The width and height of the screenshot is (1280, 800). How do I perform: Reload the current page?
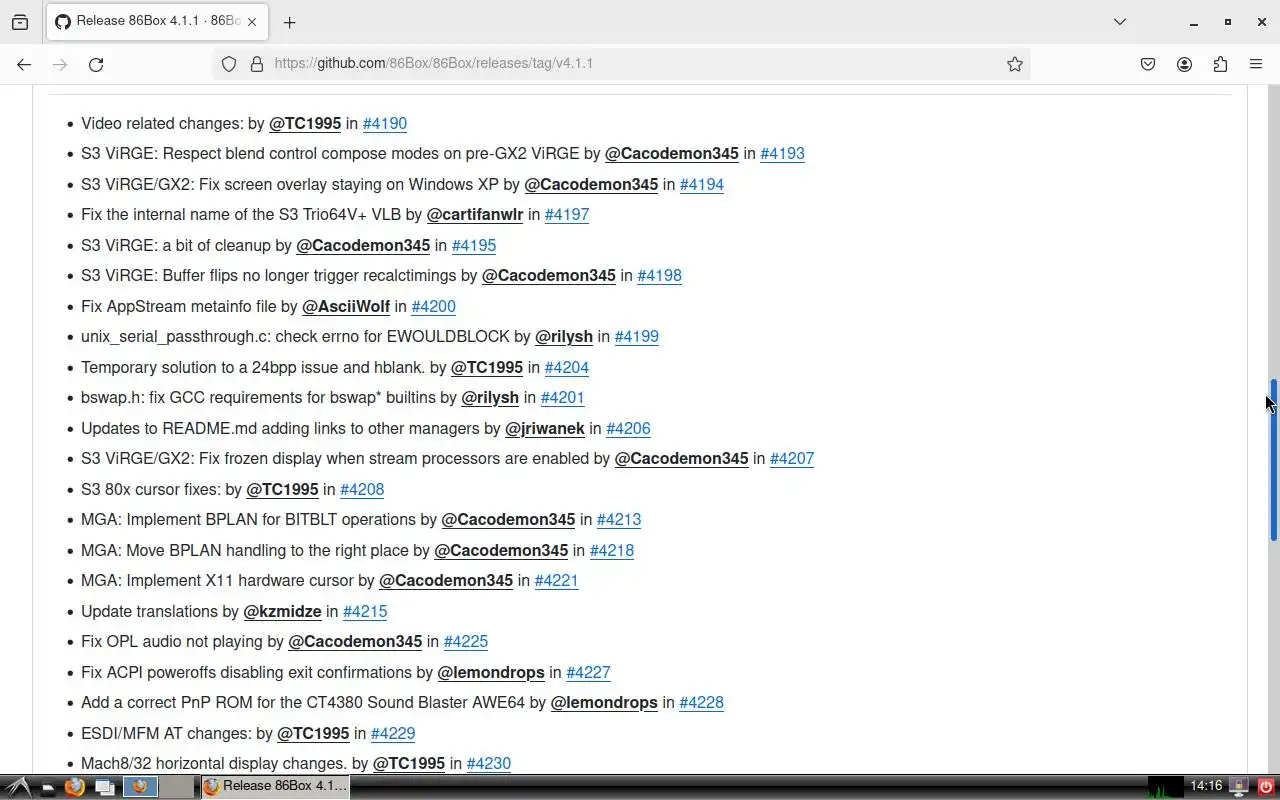coord(96,64)
